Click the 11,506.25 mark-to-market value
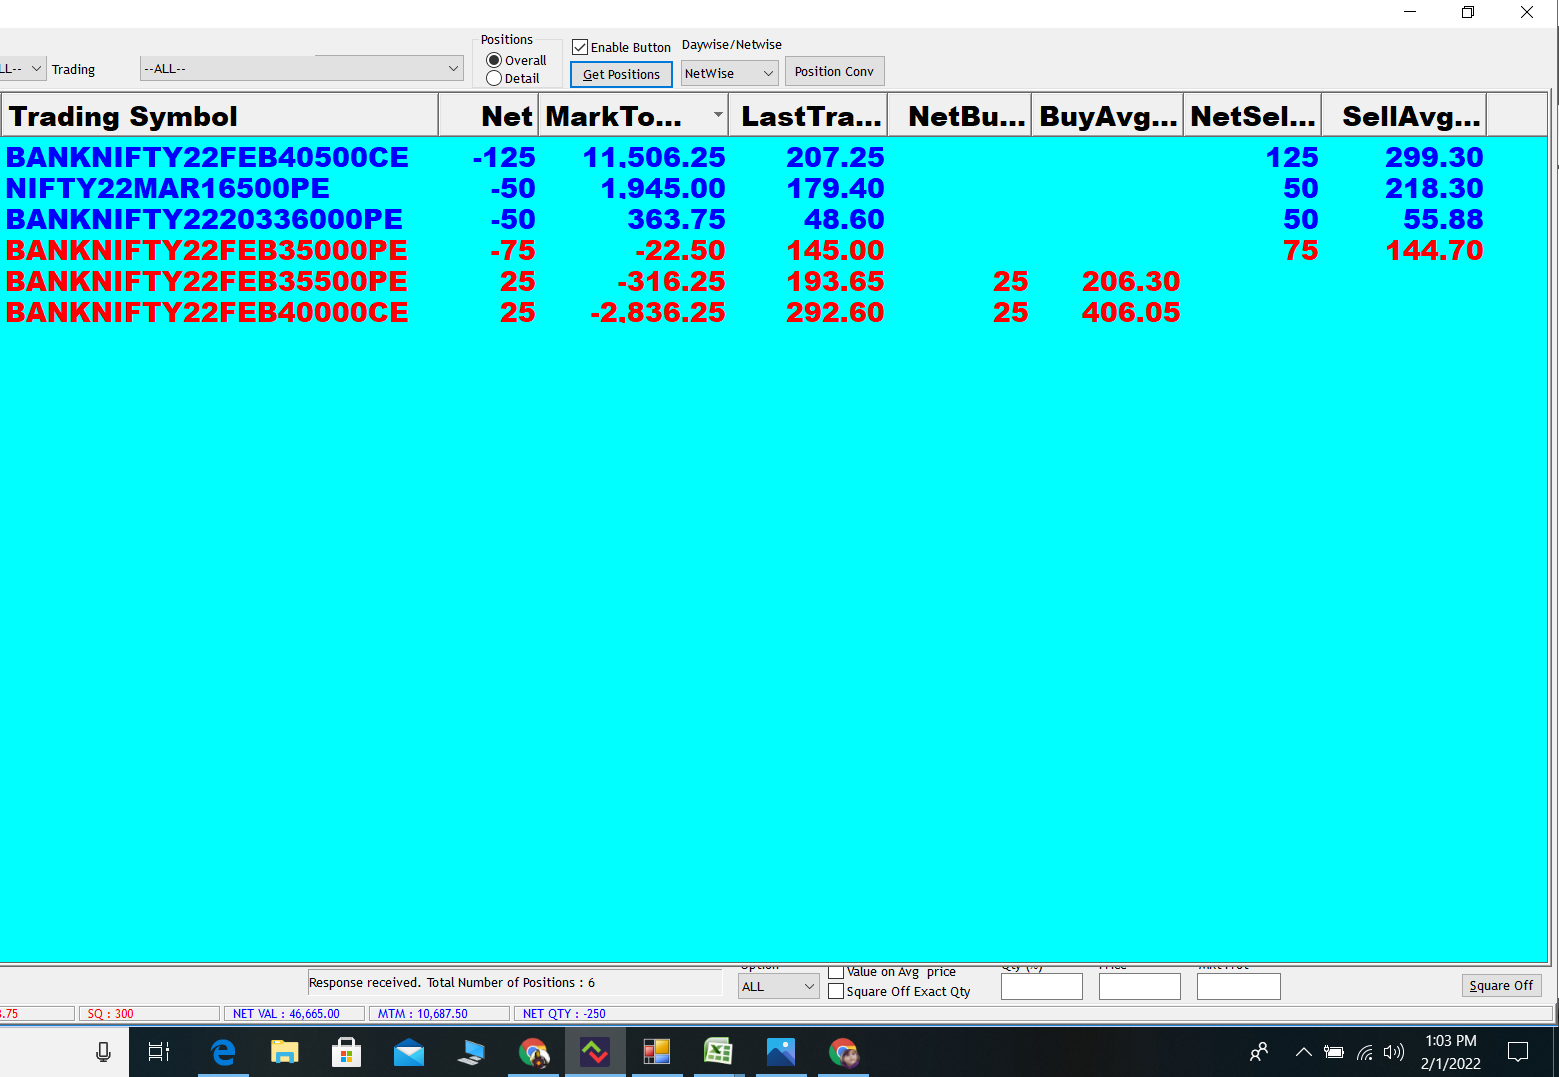The height and width of the screenshot is (1077, 1559). pyautogui.click(x=654, y=157)
